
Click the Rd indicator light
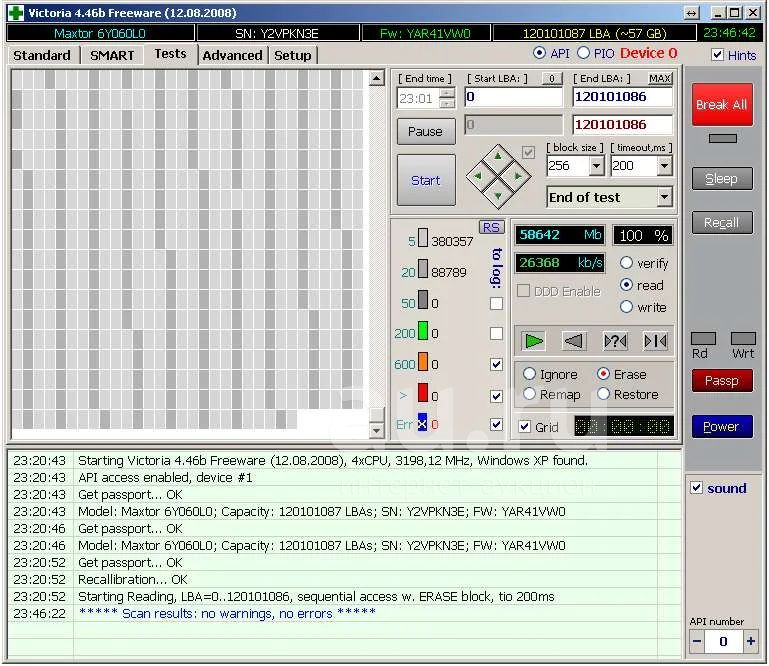coord(703,338)
